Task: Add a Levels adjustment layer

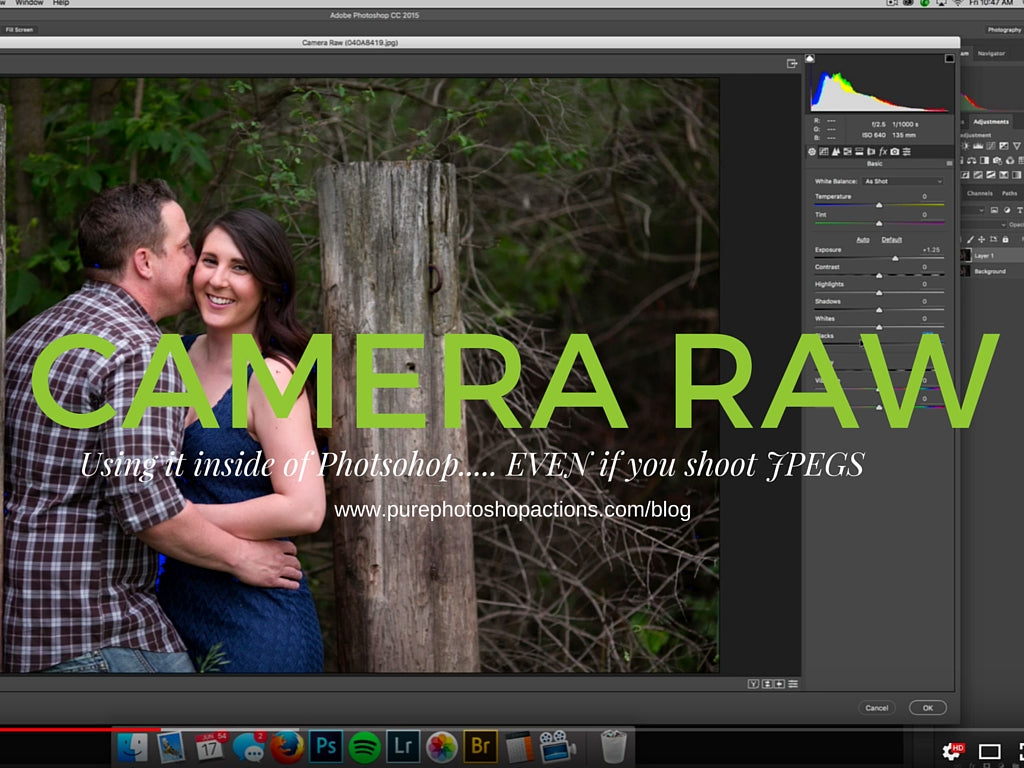Action: point(978,146)
